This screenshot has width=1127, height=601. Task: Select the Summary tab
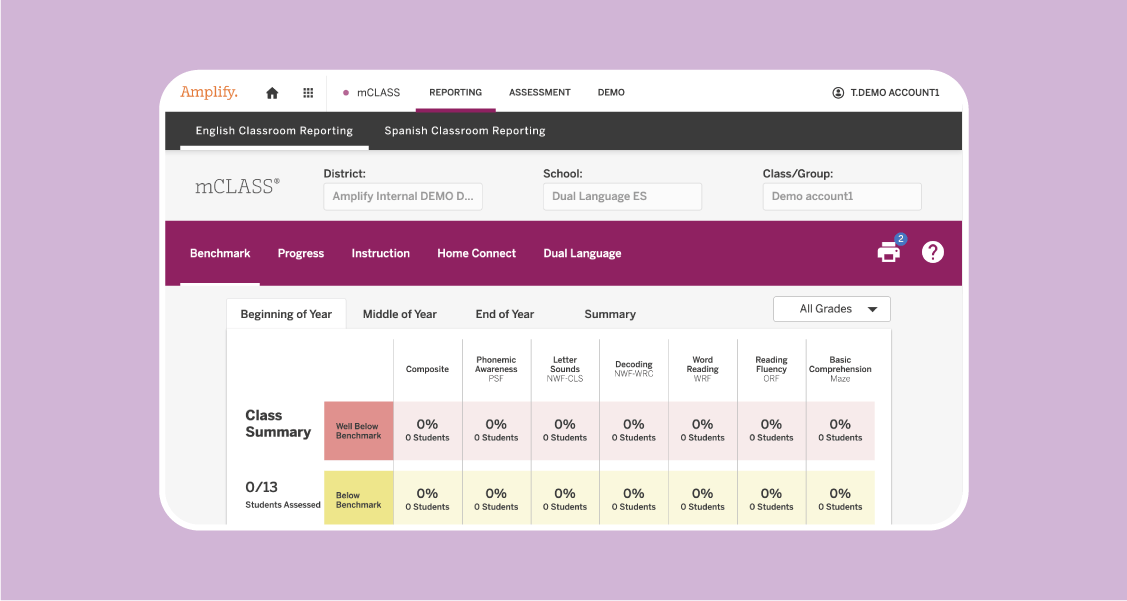pos(610,314)
